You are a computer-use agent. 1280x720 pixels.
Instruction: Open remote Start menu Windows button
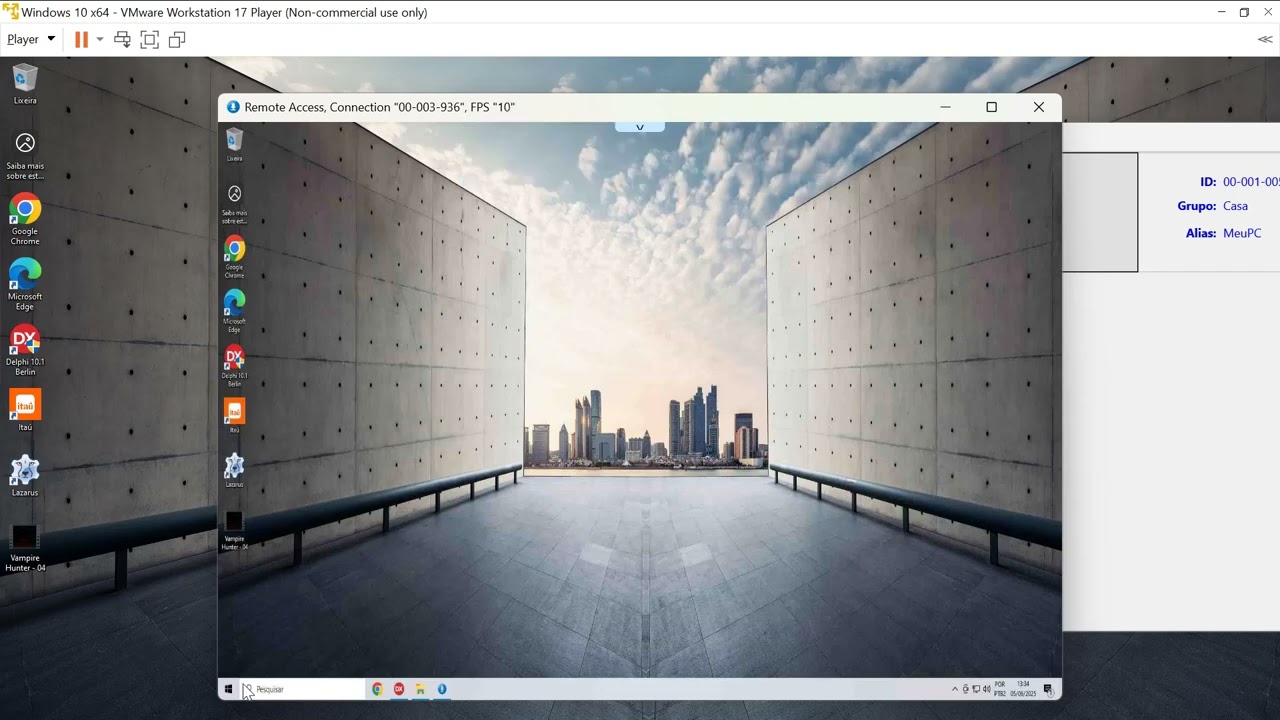[228, 689]
